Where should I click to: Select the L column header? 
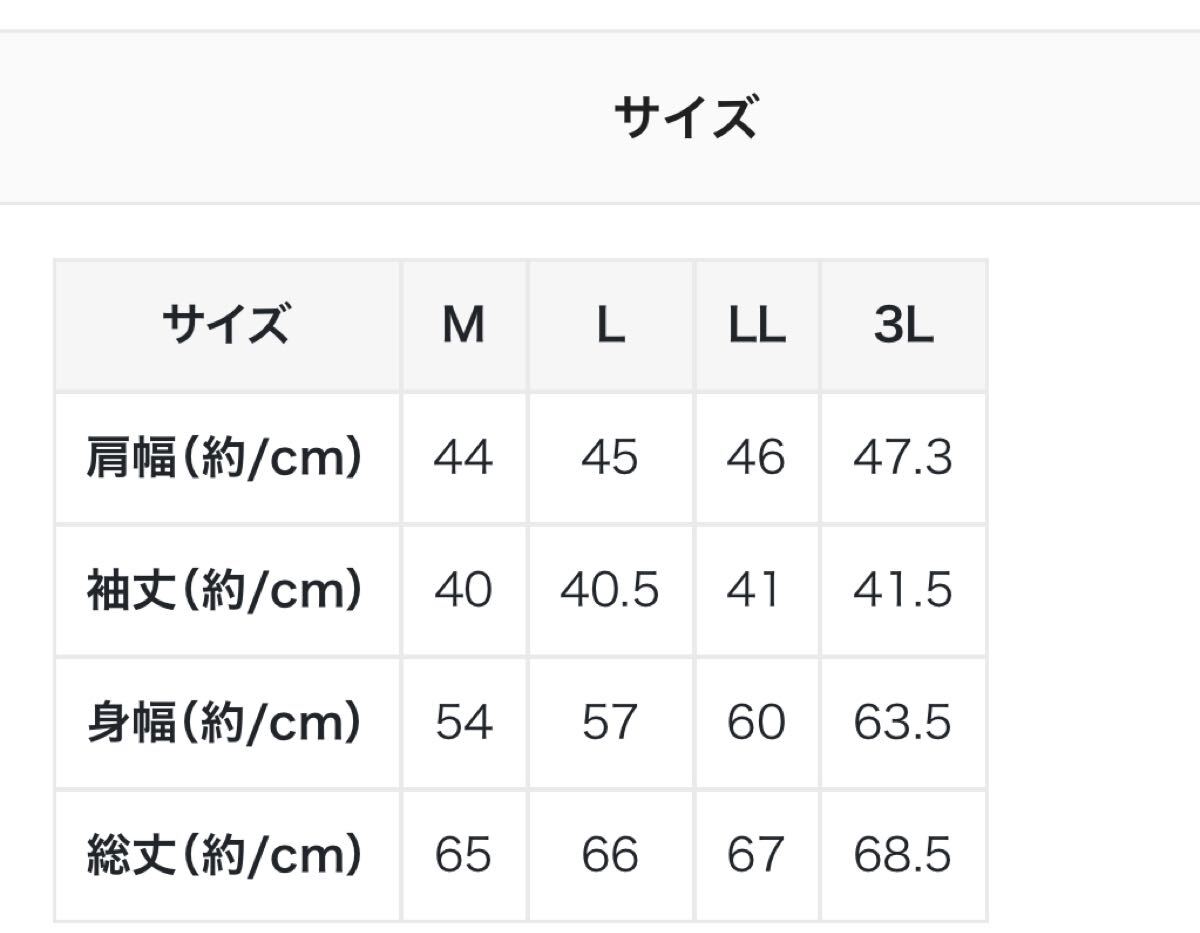click(x=611, y=326)
